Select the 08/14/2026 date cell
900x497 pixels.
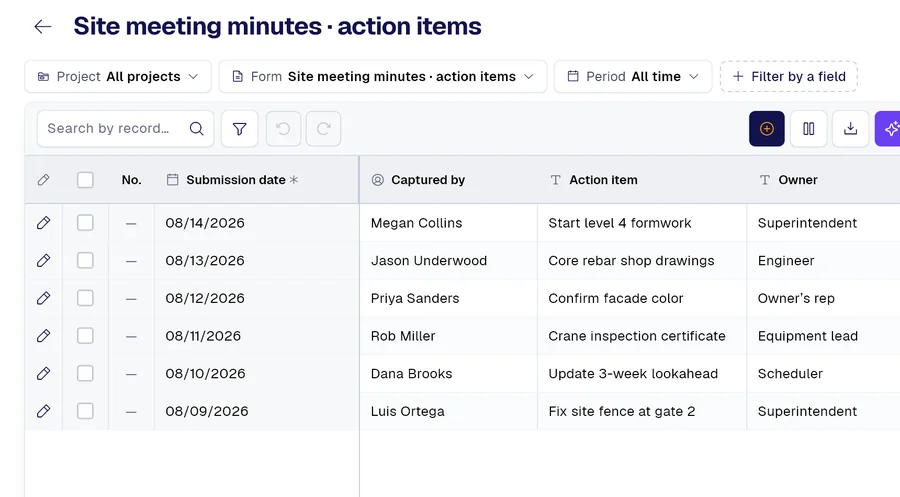click(257, 223)
